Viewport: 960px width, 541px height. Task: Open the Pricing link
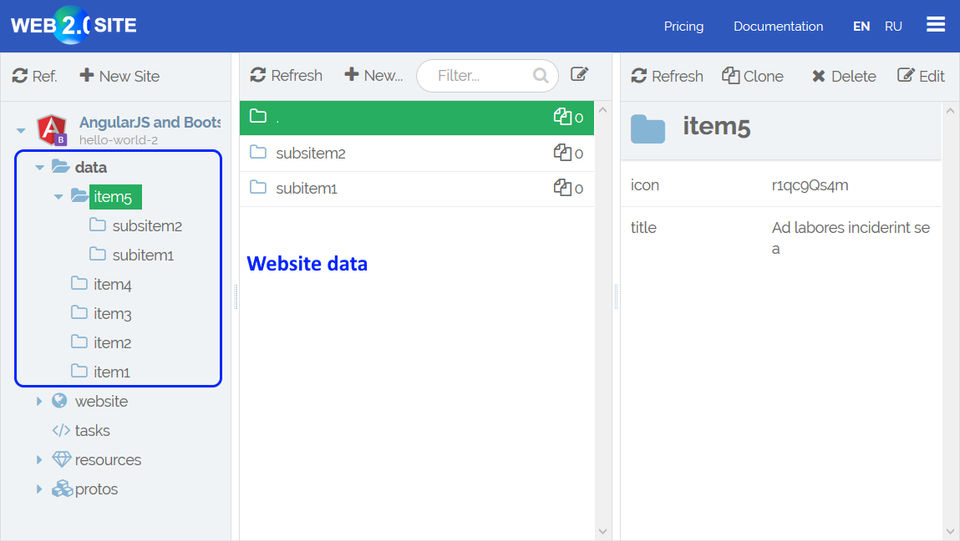[x=683, y=26]
